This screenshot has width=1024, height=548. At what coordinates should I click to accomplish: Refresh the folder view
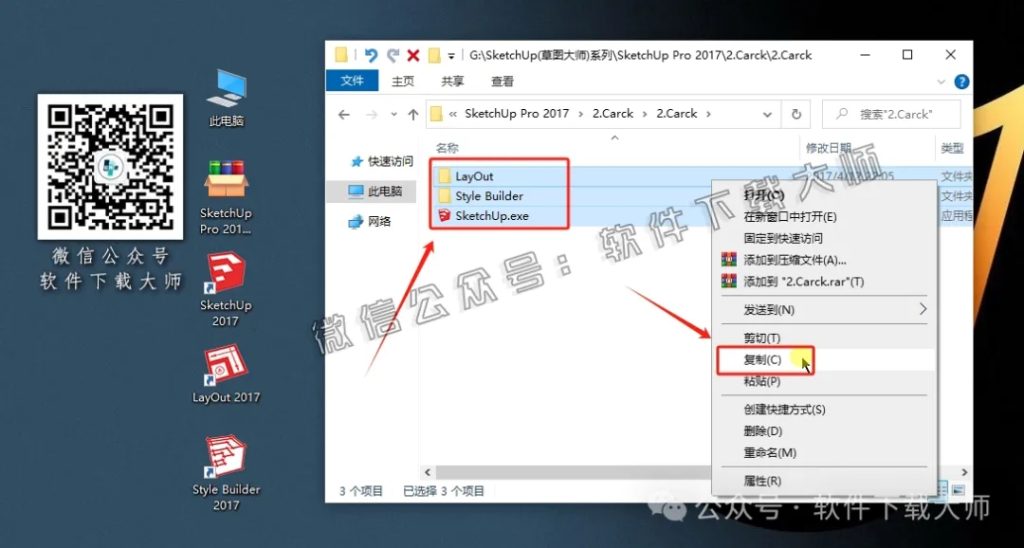pyautogui.click(x=796, y=114)
